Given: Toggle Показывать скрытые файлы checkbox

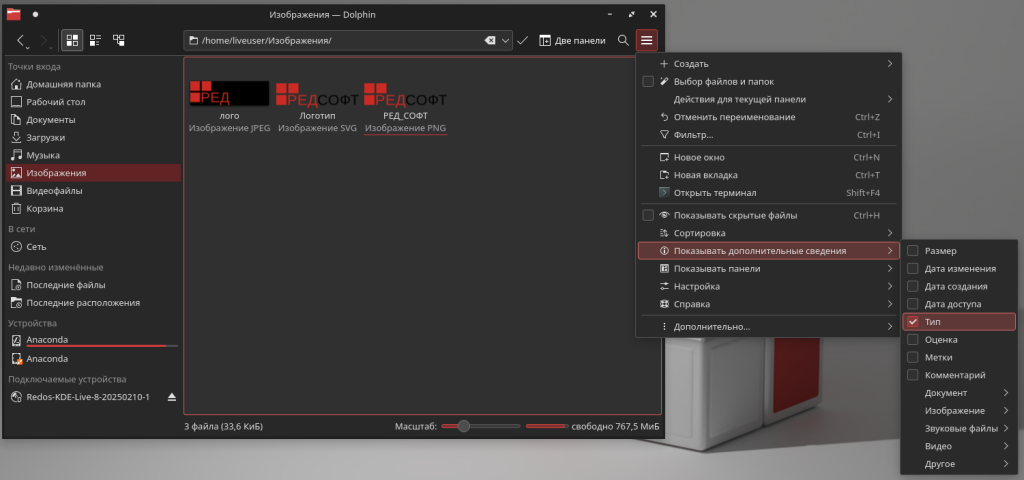Looking at the screenshot, I should [x=648, y=215].
